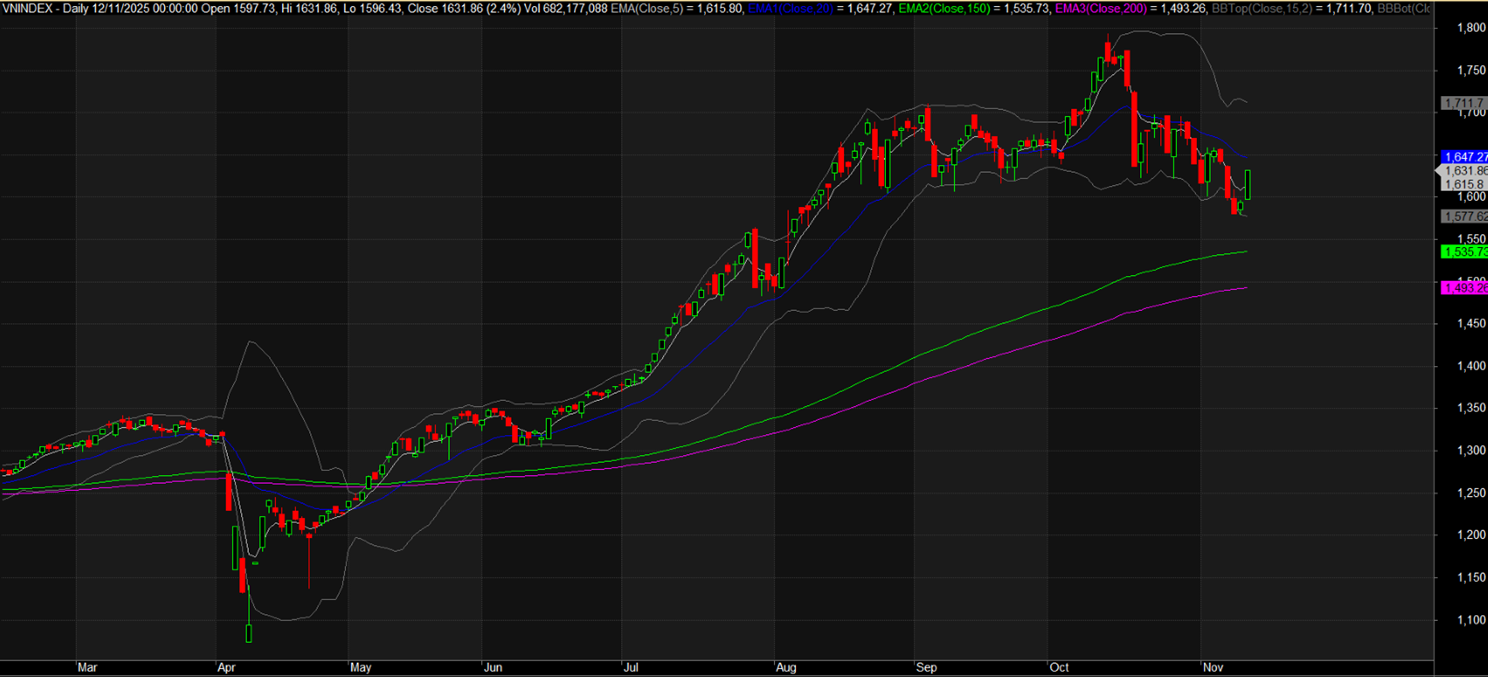Image resolution: width=1488 pixels, height=677 pixels.
Task: Click the latest green candle at right edge
Action: (x=1248, y=184)
